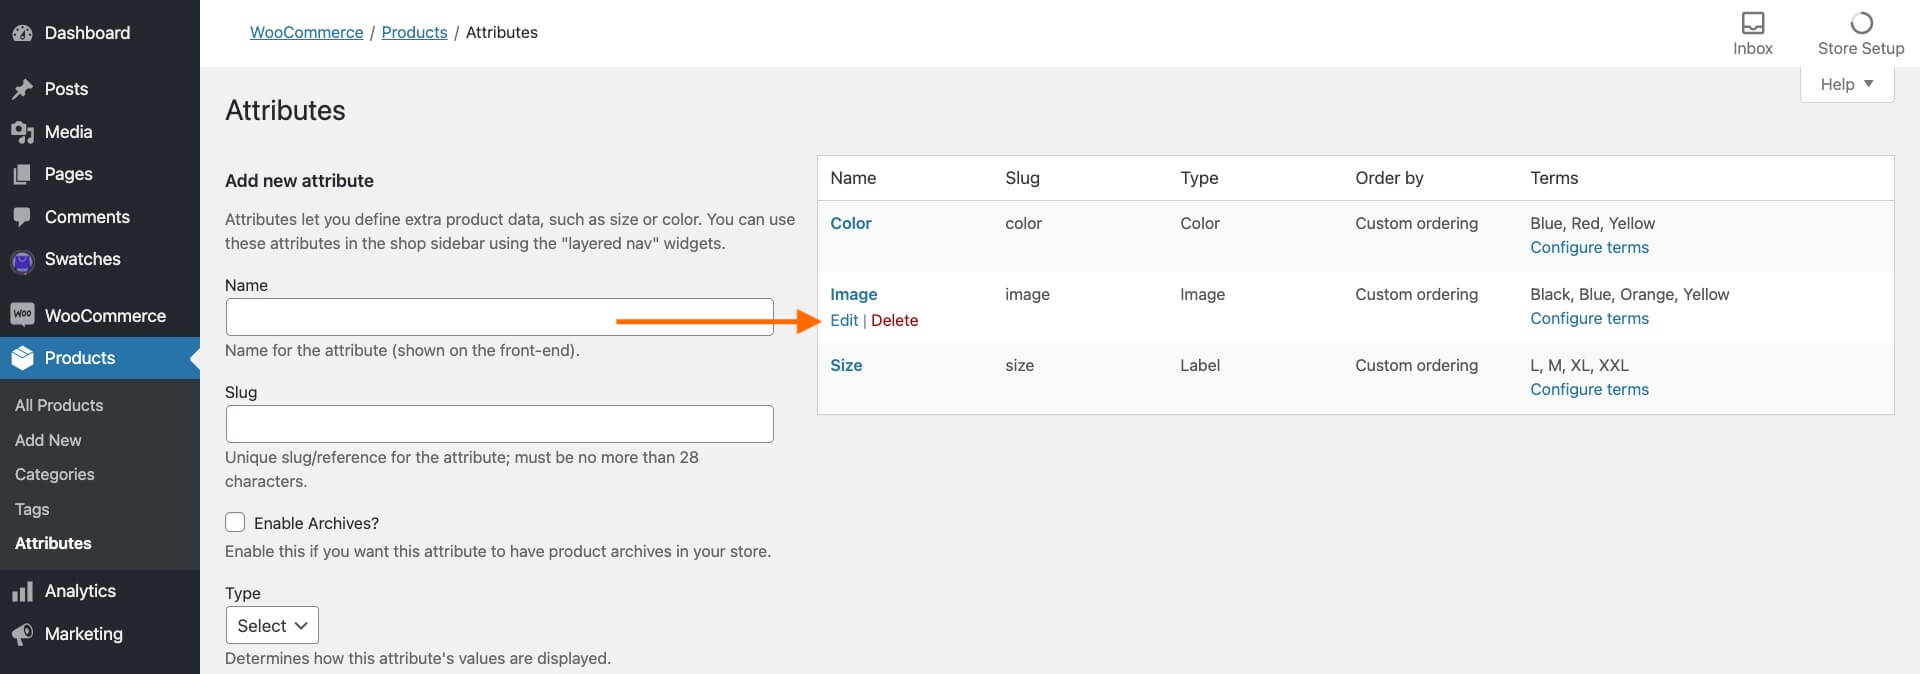Toggle the Enable Archives checkbox

pos(235,522)
